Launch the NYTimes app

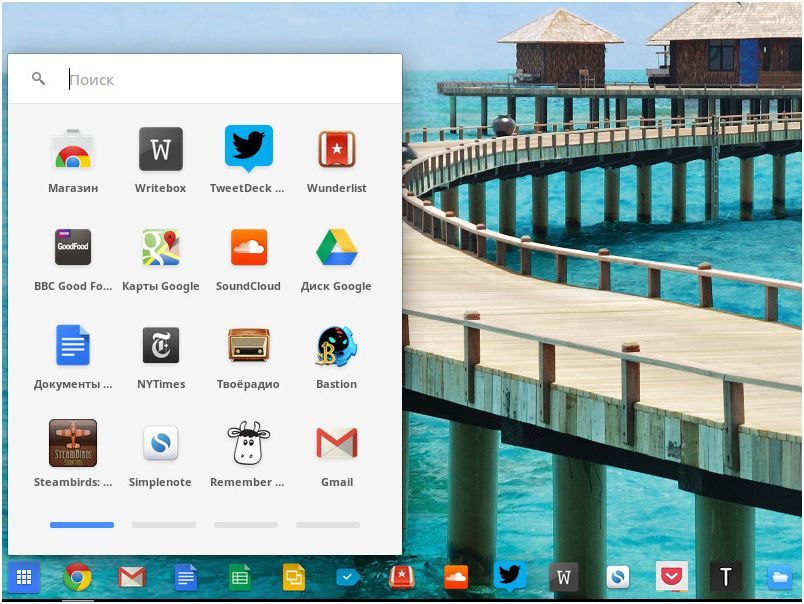tap(160, 344)
